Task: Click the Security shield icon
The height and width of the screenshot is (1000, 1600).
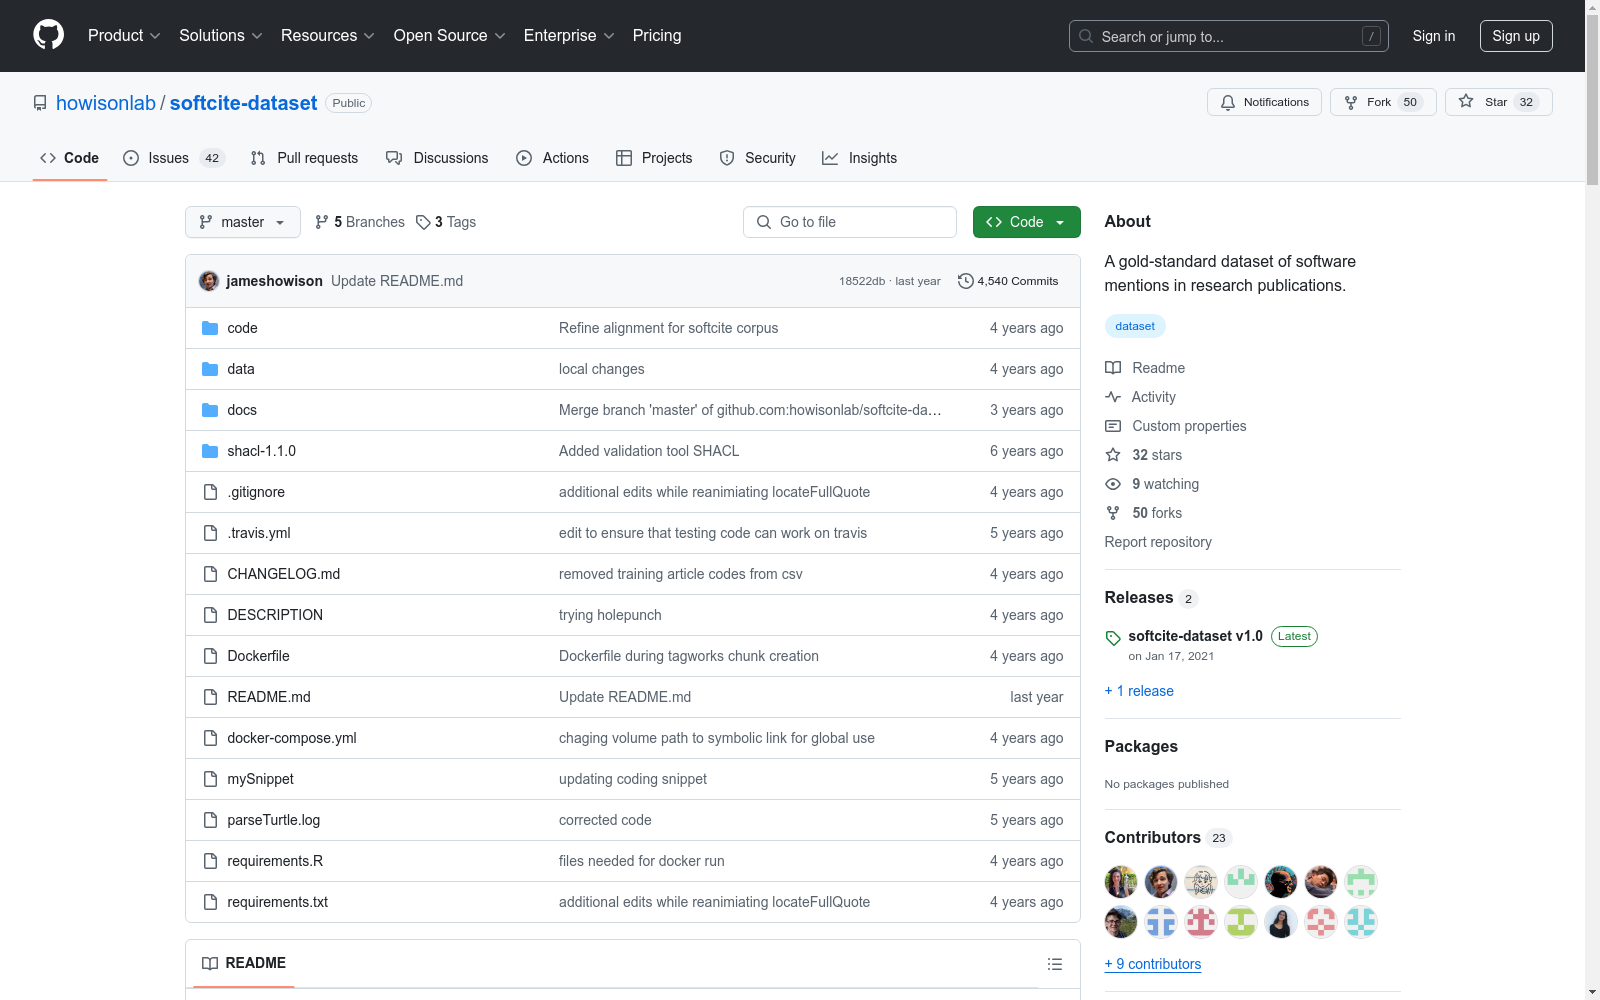Action: [727, 158]
